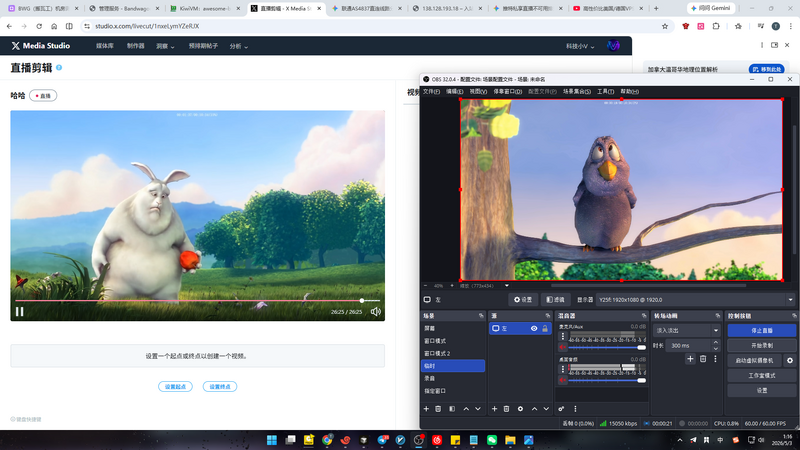Image resolution: width=800 pixels, height=450 pixels.
Task: Open virtual camera settings gear
Action: [790, 360]
